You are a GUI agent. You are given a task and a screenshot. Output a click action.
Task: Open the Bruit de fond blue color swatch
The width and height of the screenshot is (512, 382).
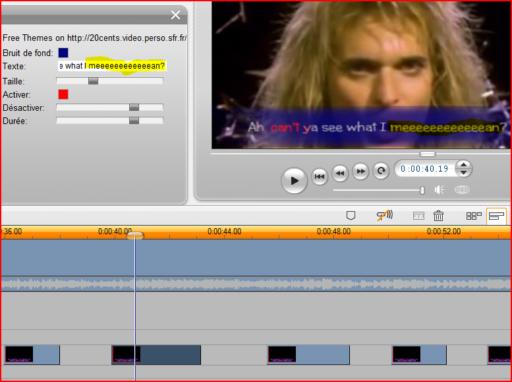(x=63, y=53)
